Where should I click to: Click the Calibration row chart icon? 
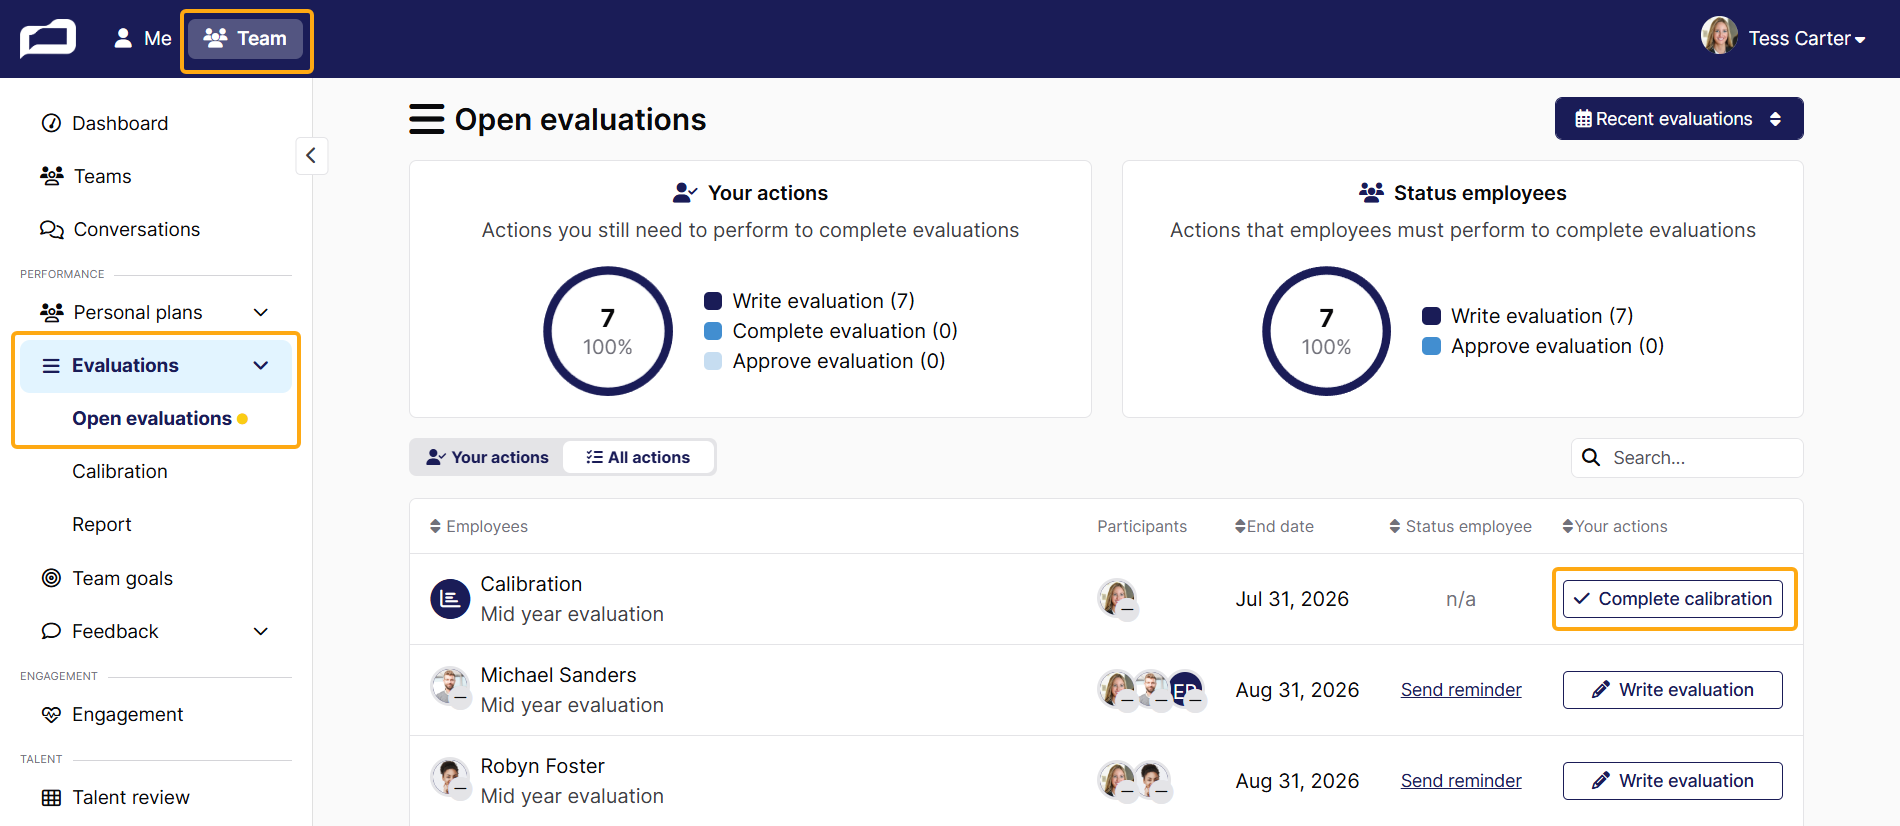click(x=450, y=599)
